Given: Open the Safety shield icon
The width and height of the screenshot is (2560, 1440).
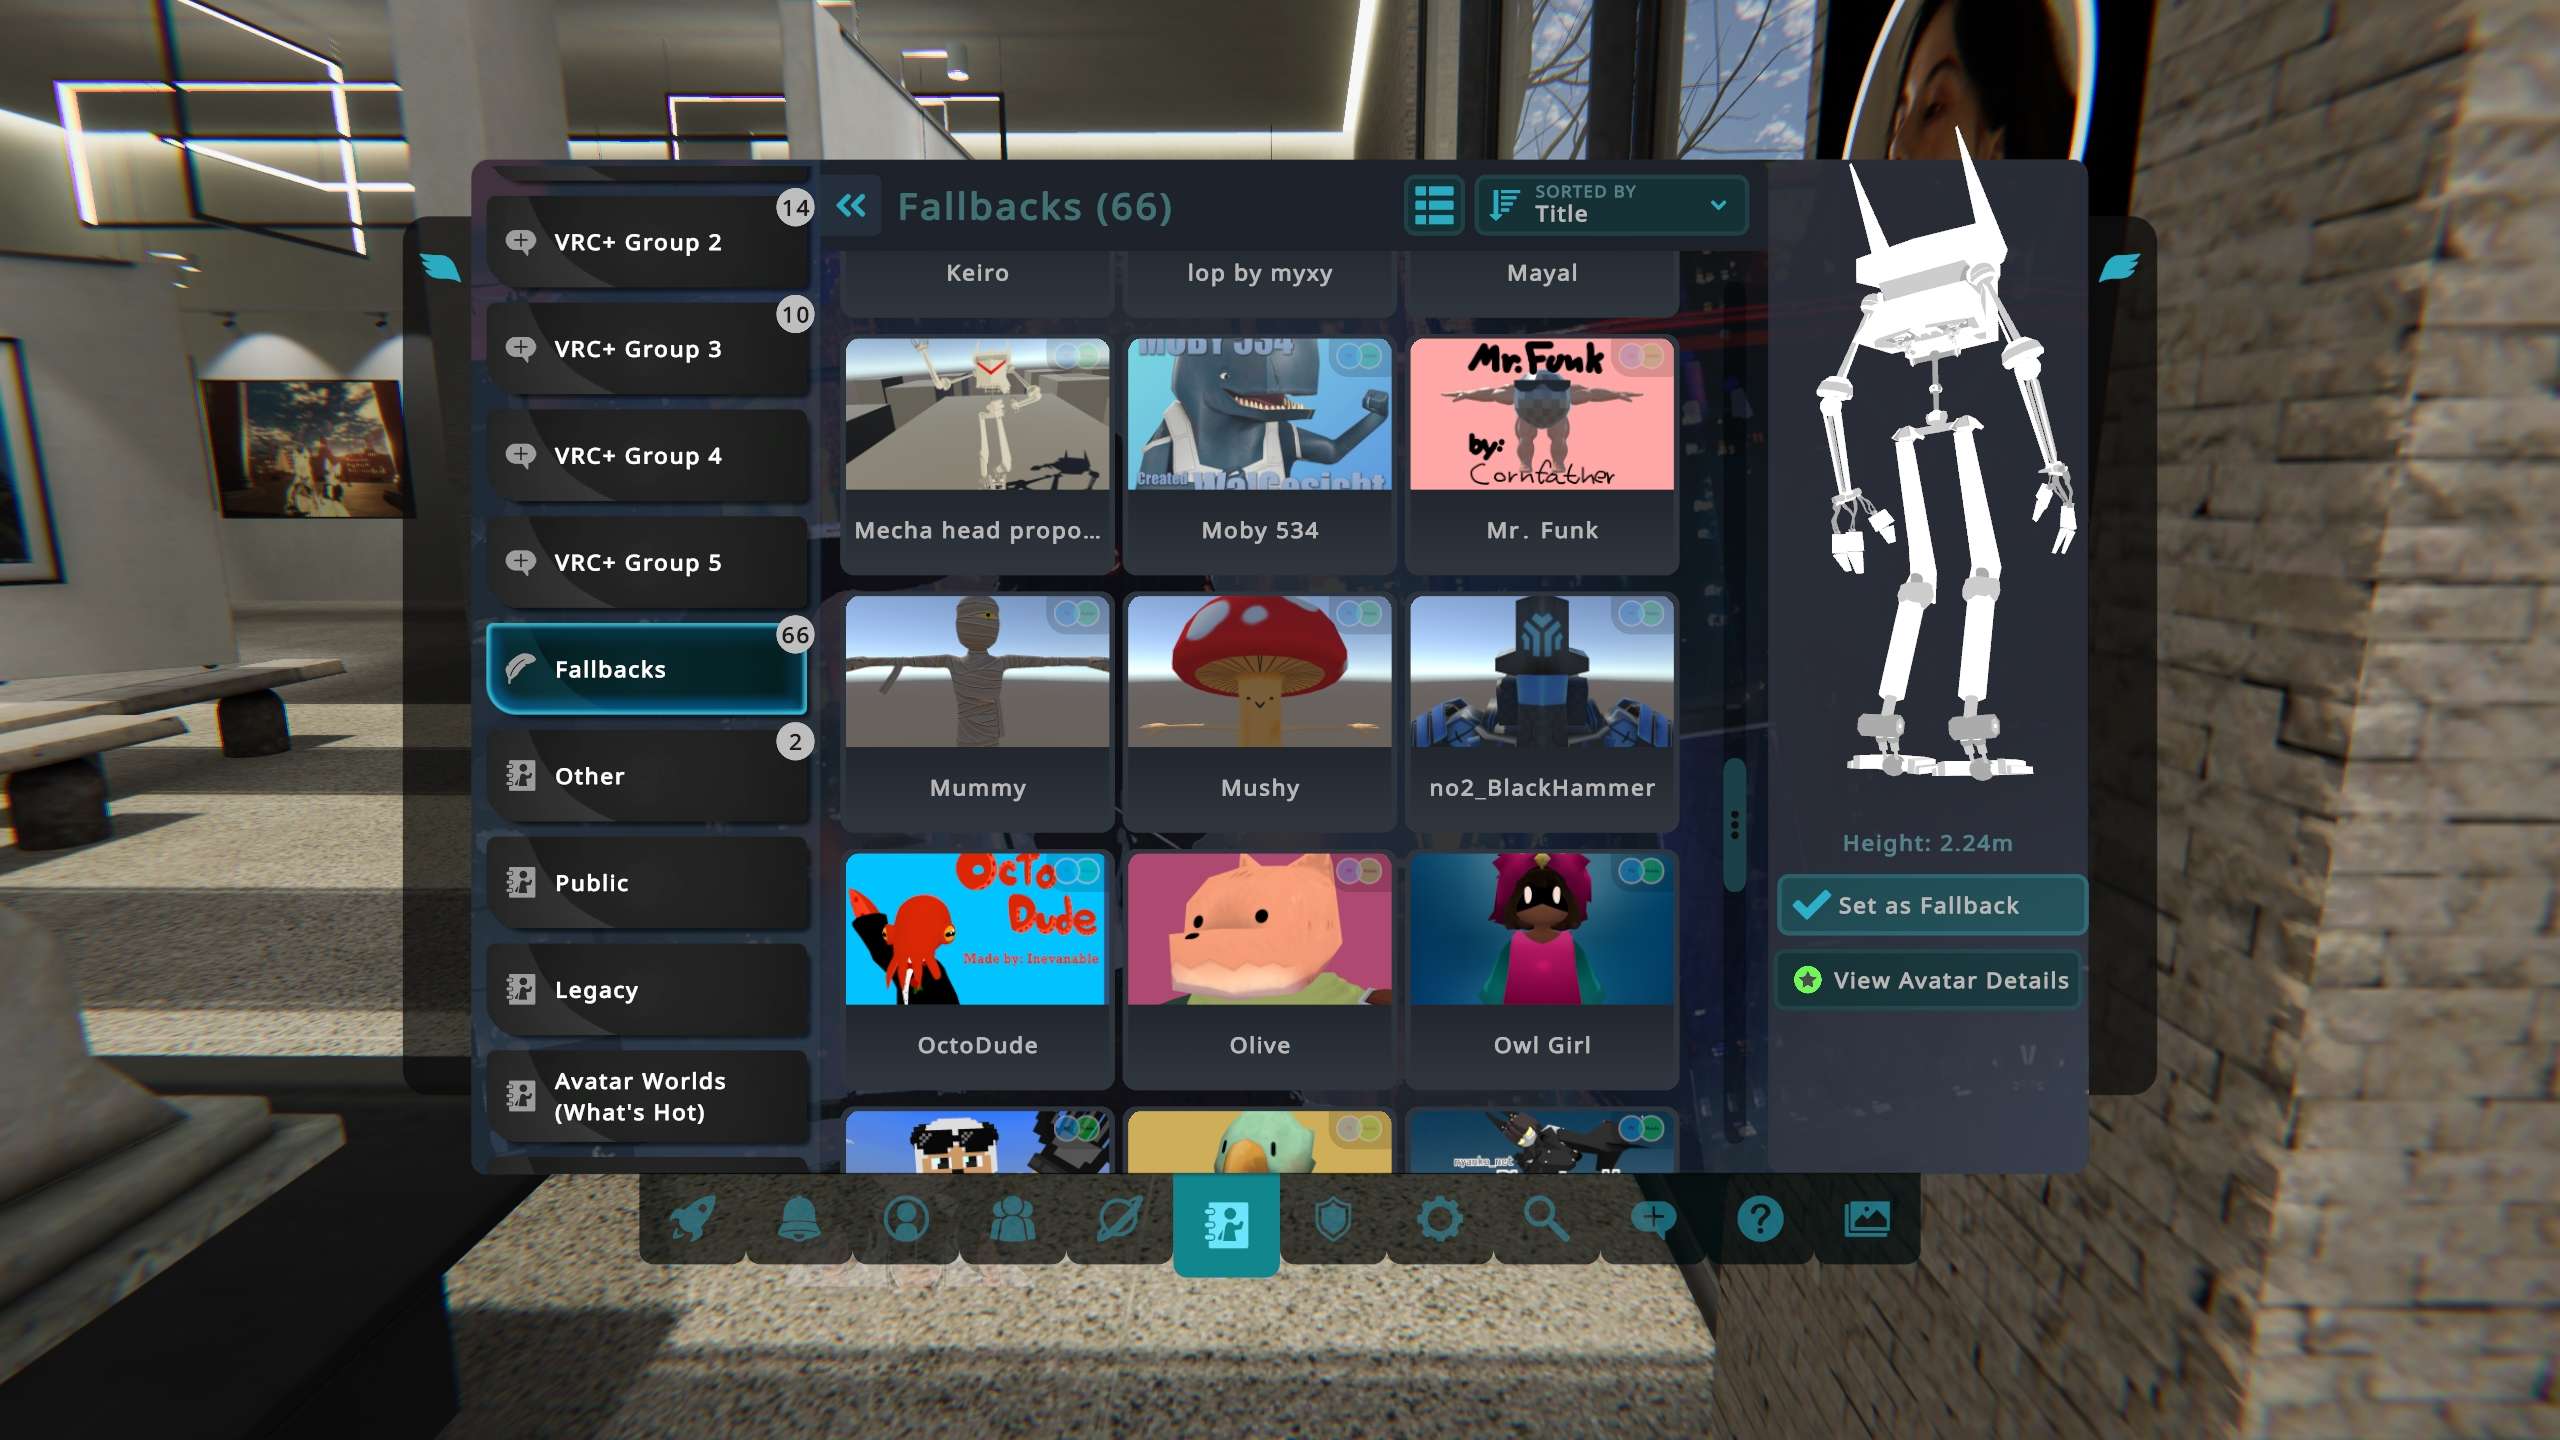Looking at the screenshot, I should click(x=1333, y=1219).
